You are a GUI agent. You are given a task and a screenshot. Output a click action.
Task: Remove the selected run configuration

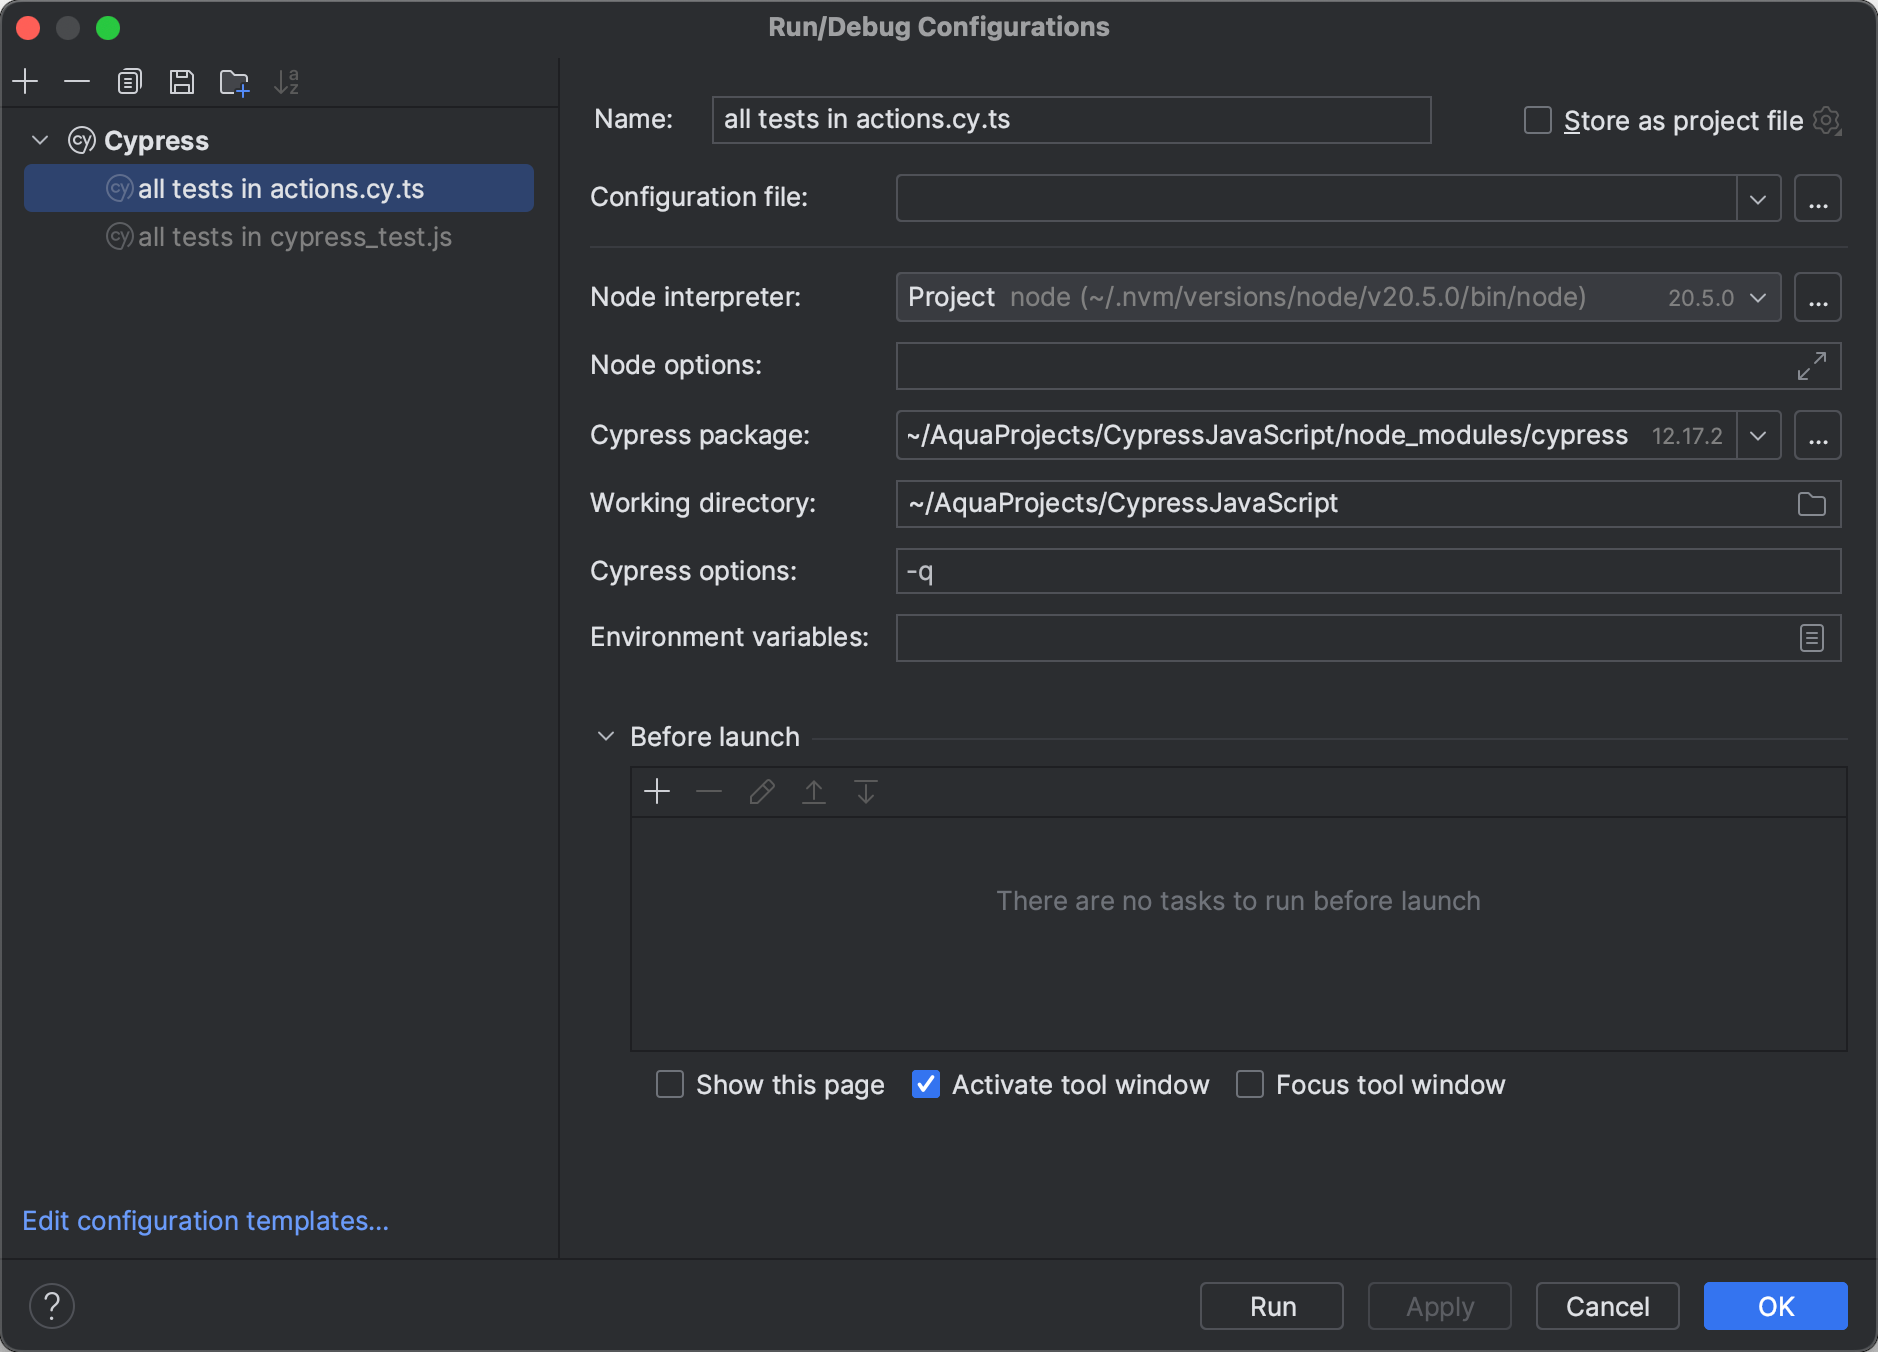pos(77,81)
